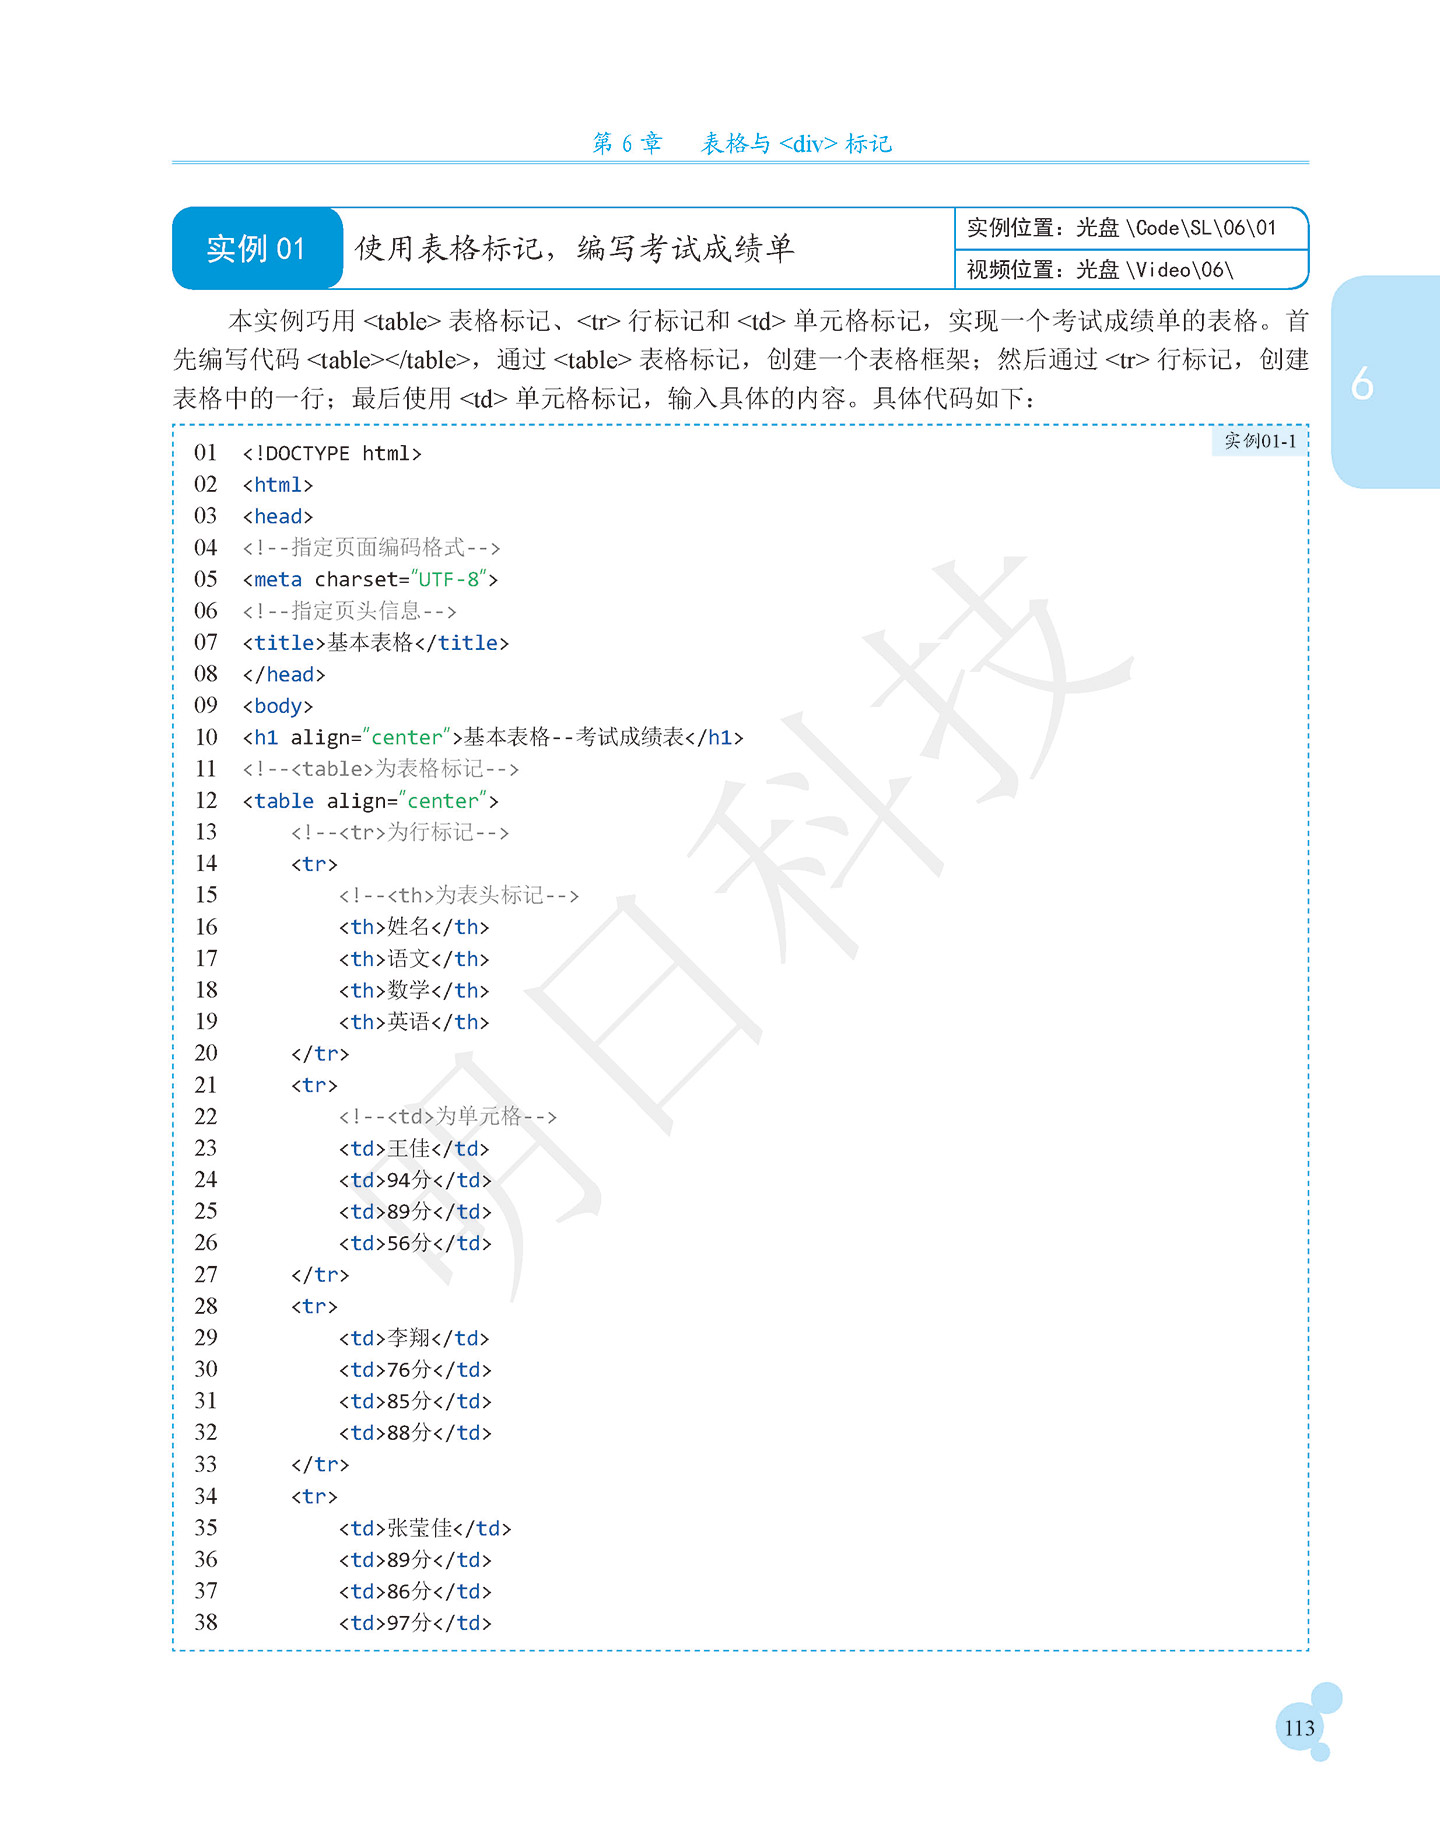Click the "<tr>" tag on line 14
Image resolution: width=1440 pixels, height=1833 pixels.
(x=314, y=864)
